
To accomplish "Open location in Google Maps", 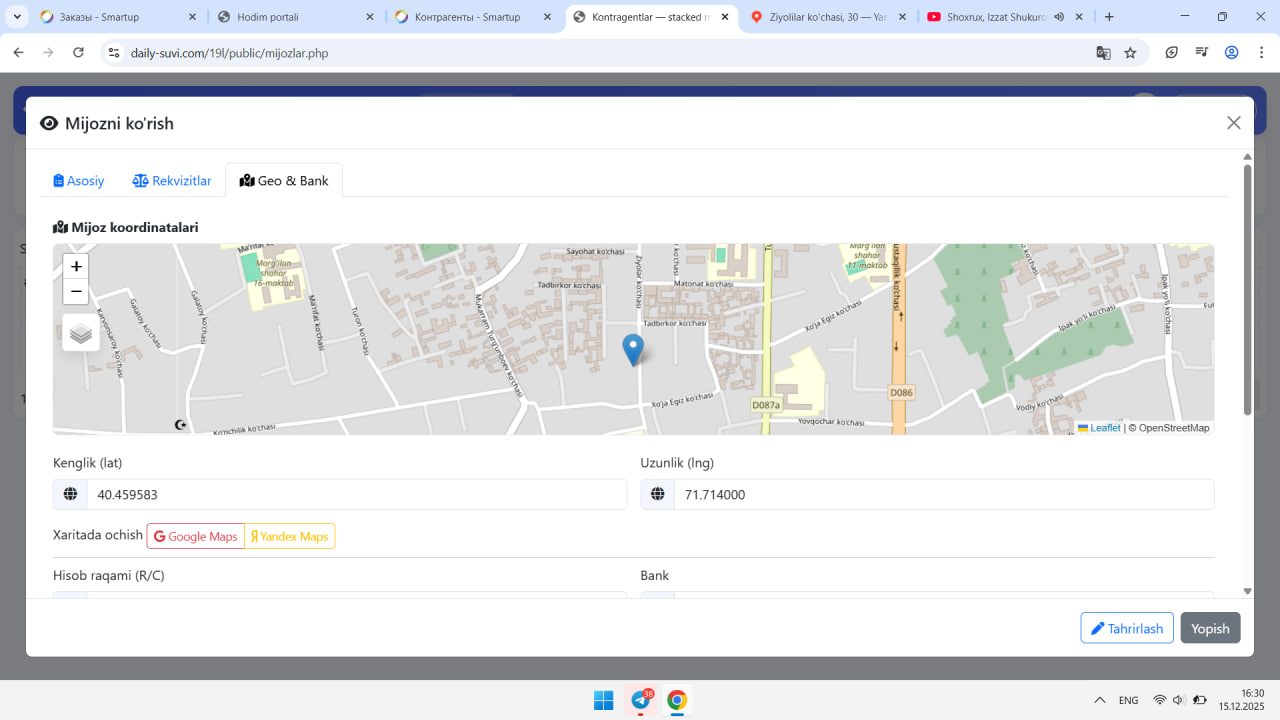I will pos(196,537).
